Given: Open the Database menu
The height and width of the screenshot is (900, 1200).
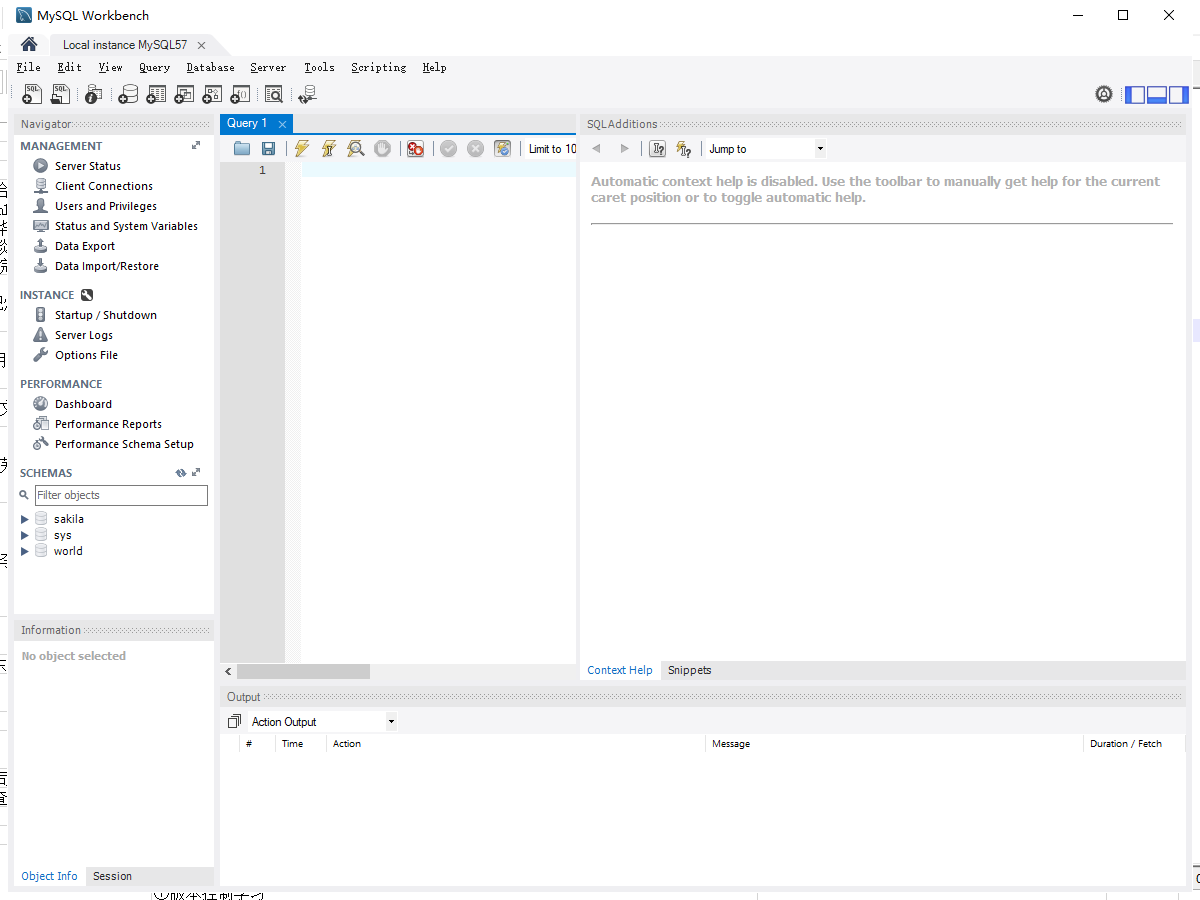Looking at the screenshot, I should click(x=210, y=67).
